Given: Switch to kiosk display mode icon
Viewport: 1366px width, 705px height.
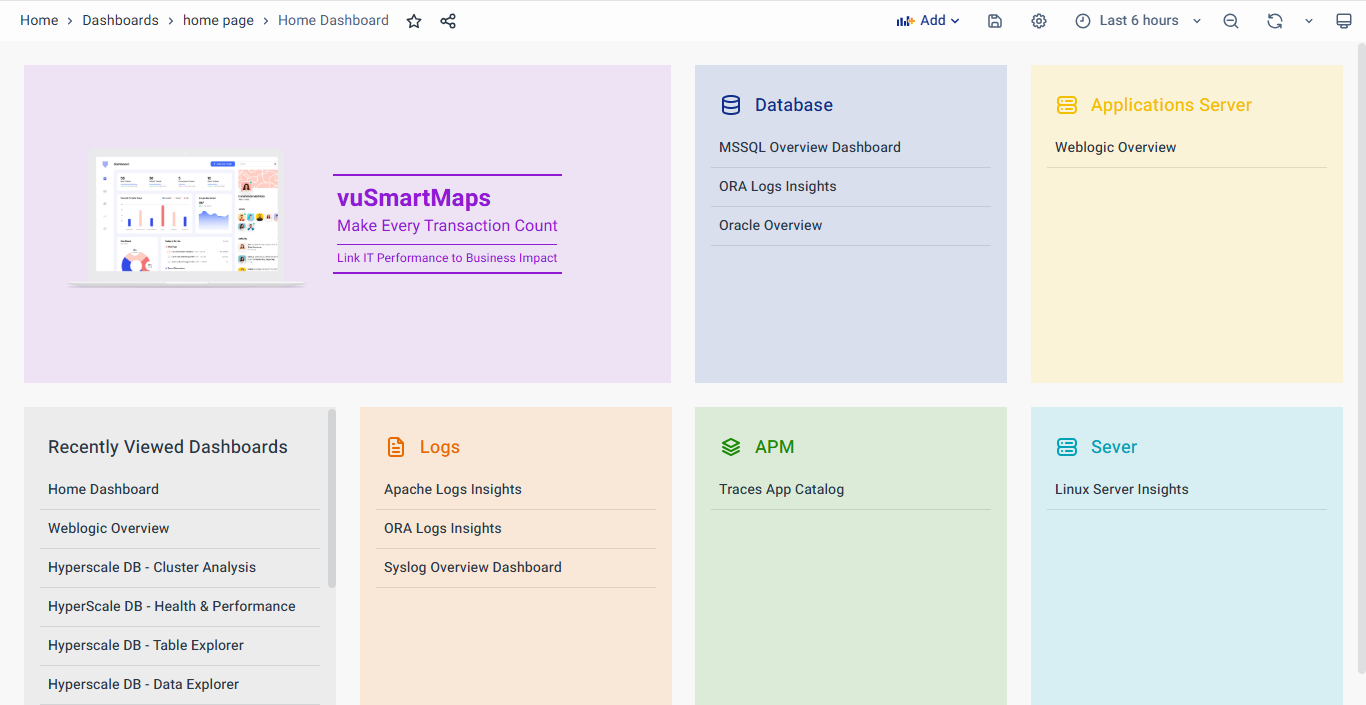Looking at the screenshot, I should 1344,21.
